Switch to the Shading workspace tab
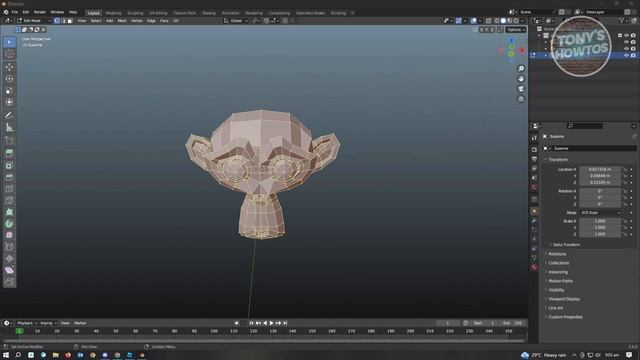This screenshot has height=360, width=640. (209, 13)
